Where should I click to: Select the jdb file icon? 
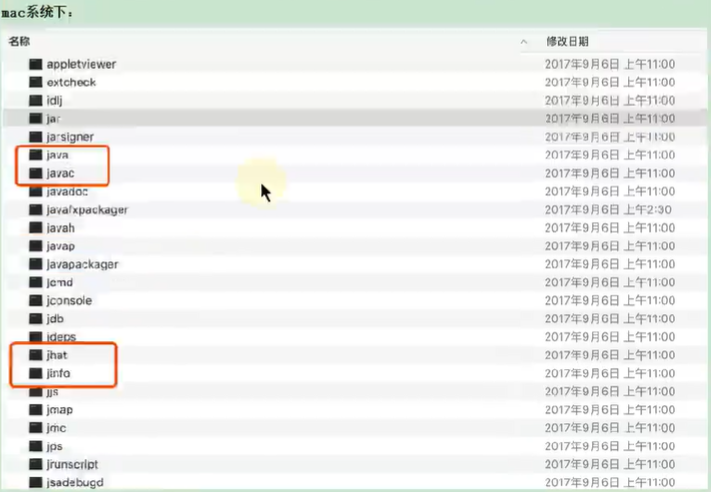pos(36,318)
